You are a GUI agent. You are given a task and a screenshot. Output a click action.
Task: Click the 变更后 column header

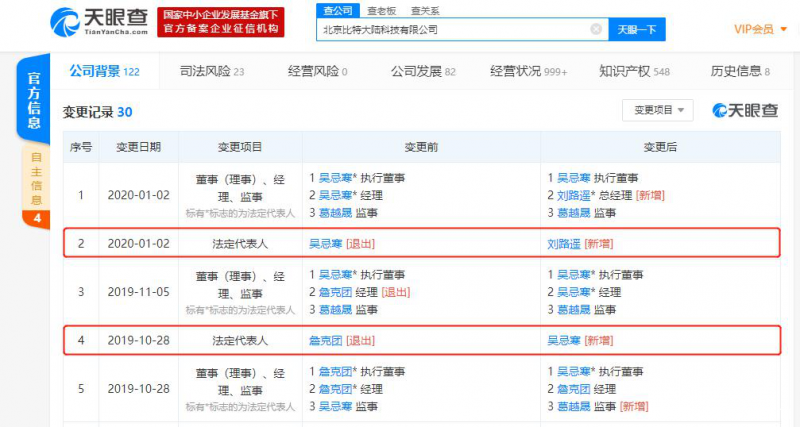point(660,147)
